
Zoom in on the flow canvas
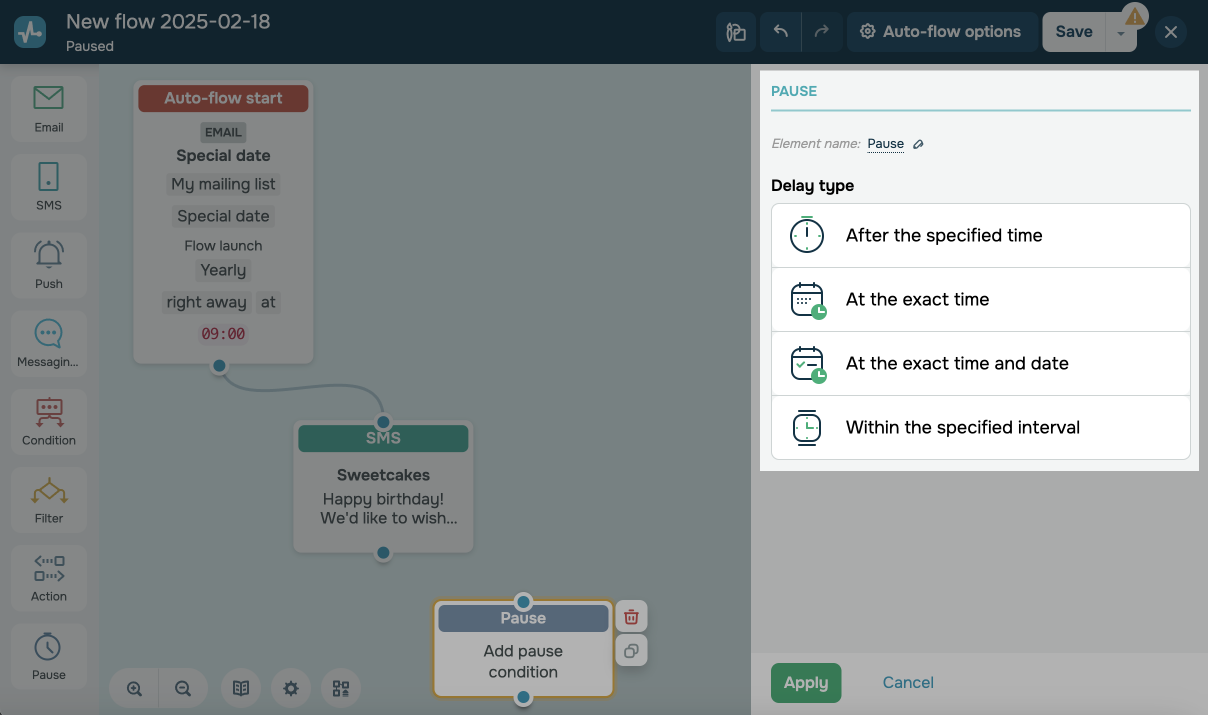tap(135, 688)
